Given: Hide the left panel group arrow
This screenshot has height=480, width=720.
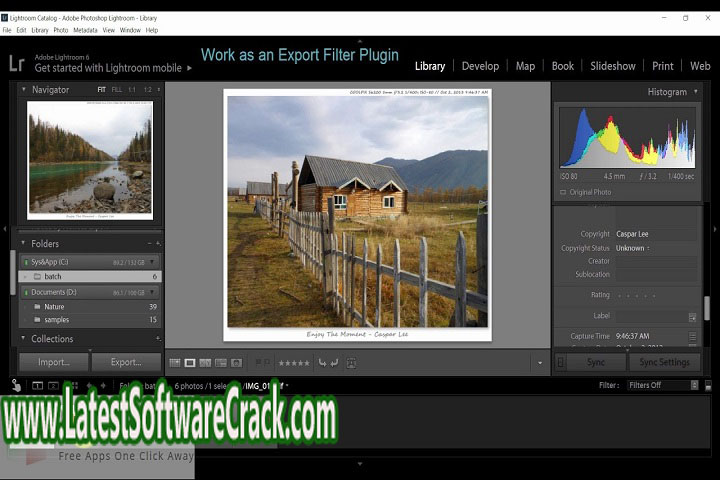Looking at the screenshot, I should 5,228.
